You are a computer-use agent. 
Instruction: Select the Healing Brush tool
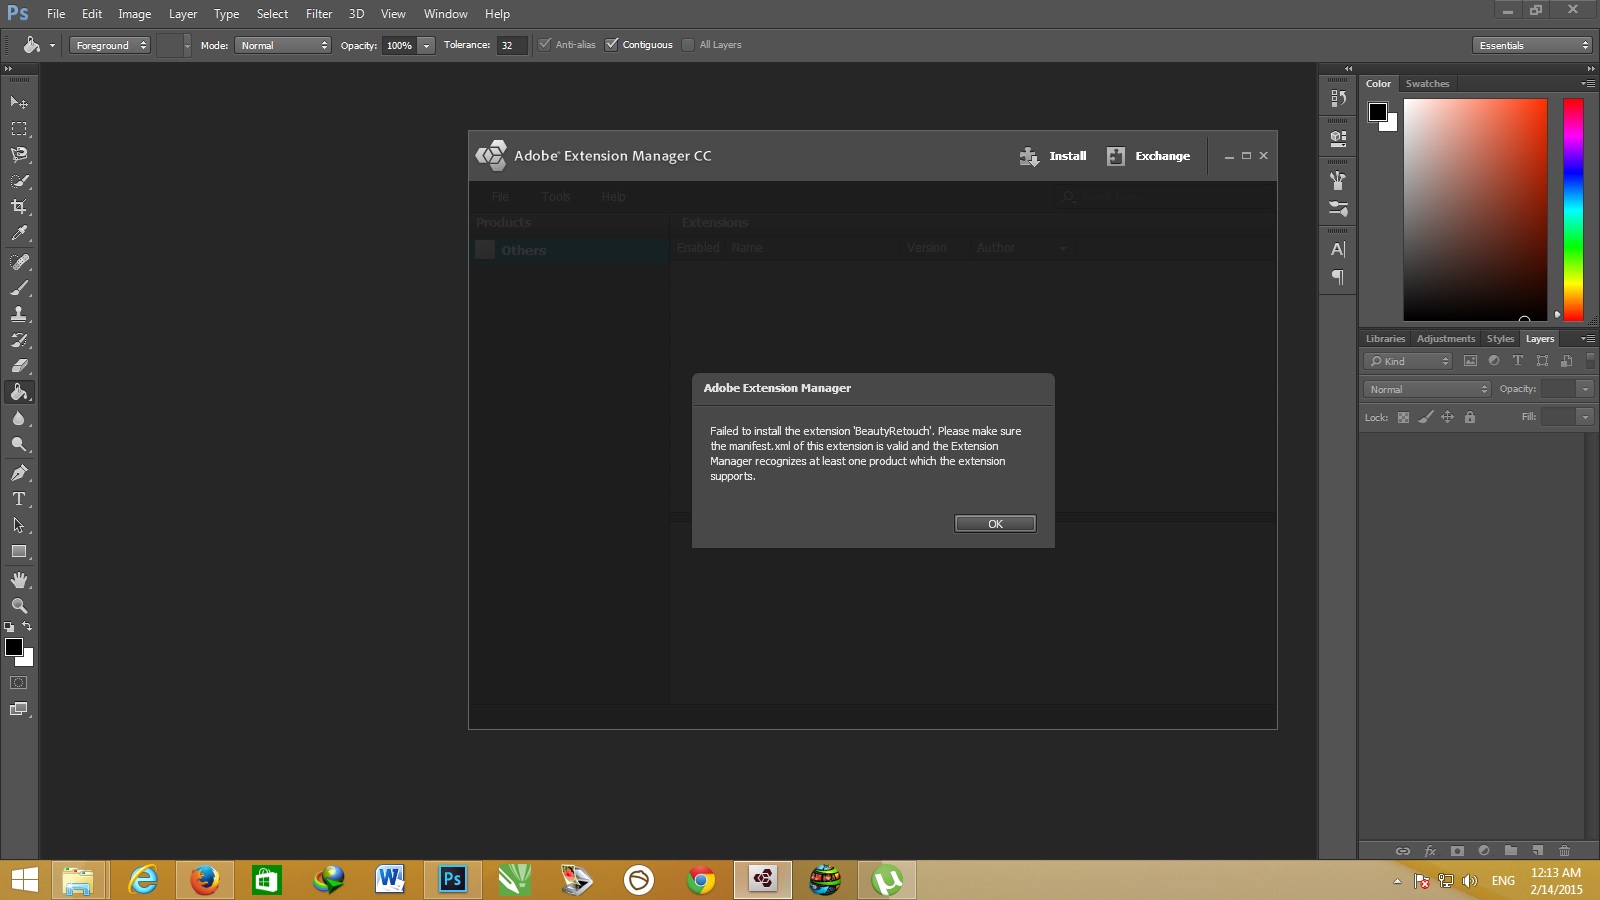pos(19,262)
